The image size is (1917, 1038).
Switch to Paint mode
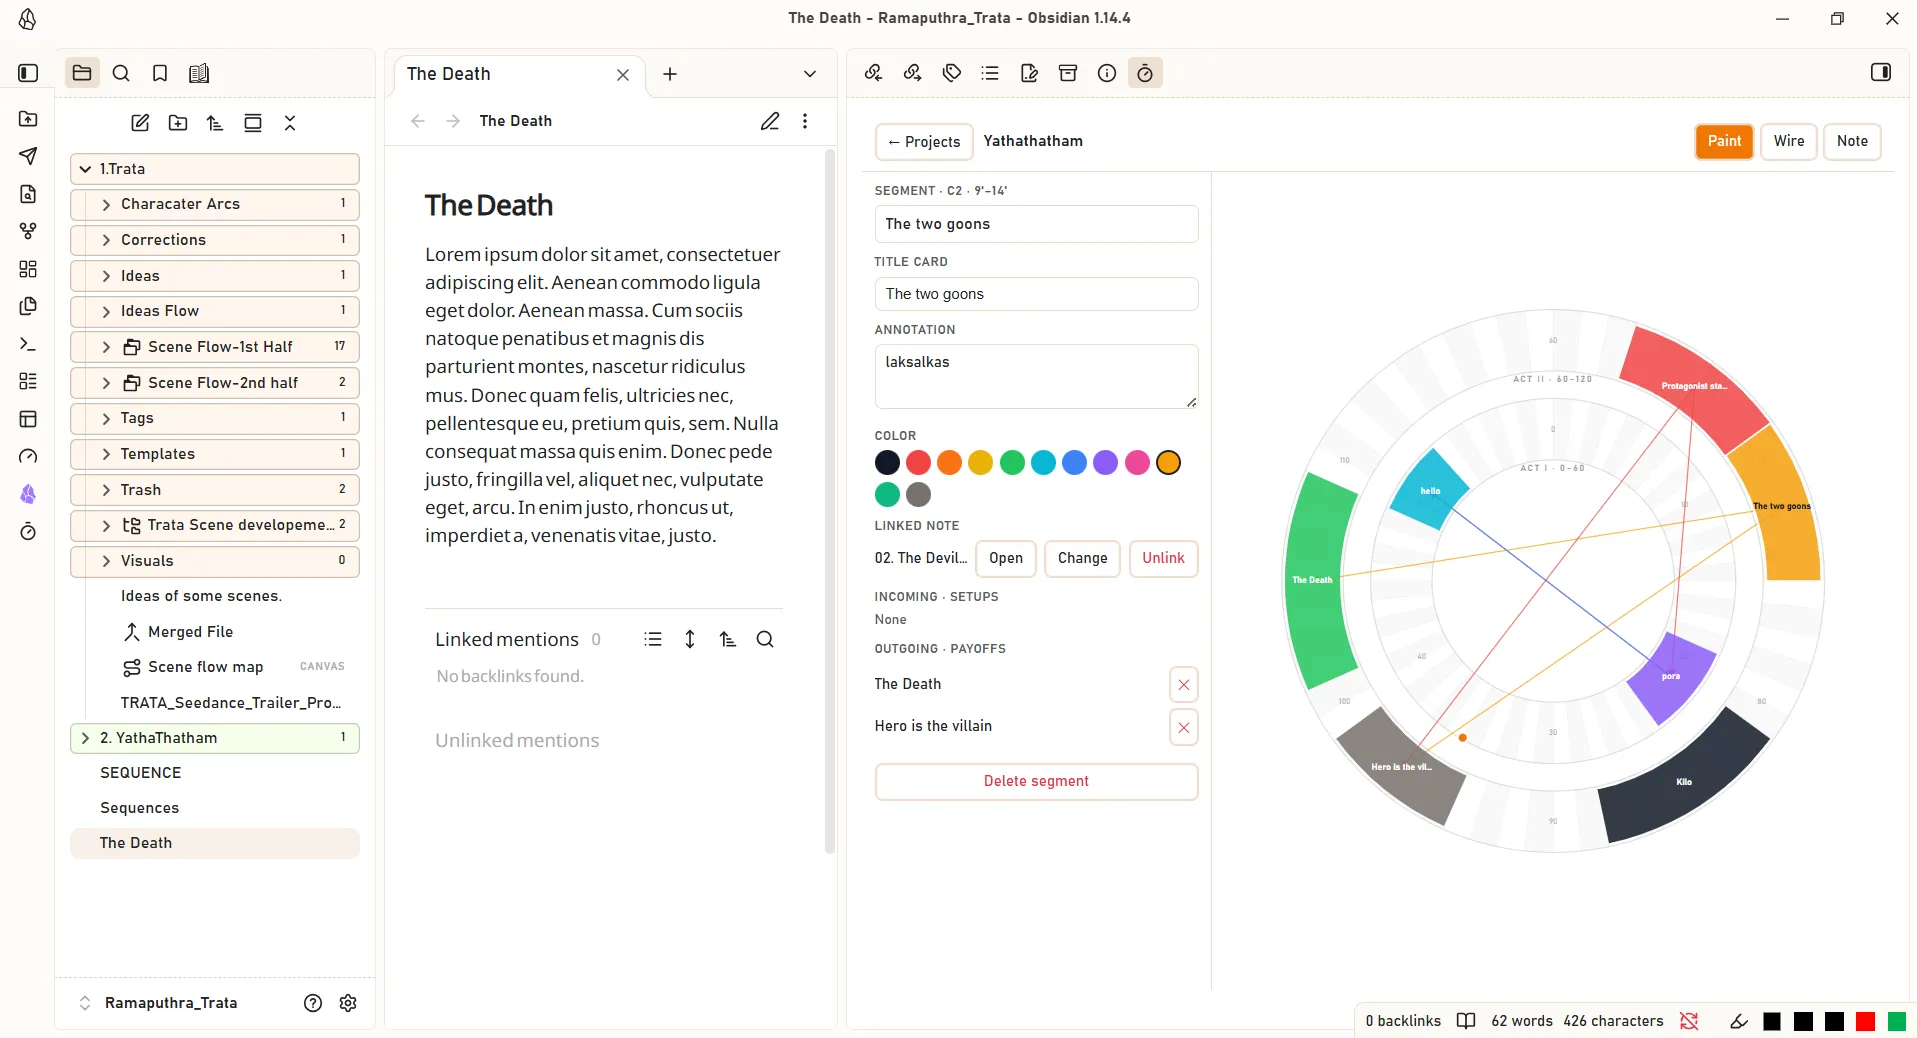click(1724, 141)
